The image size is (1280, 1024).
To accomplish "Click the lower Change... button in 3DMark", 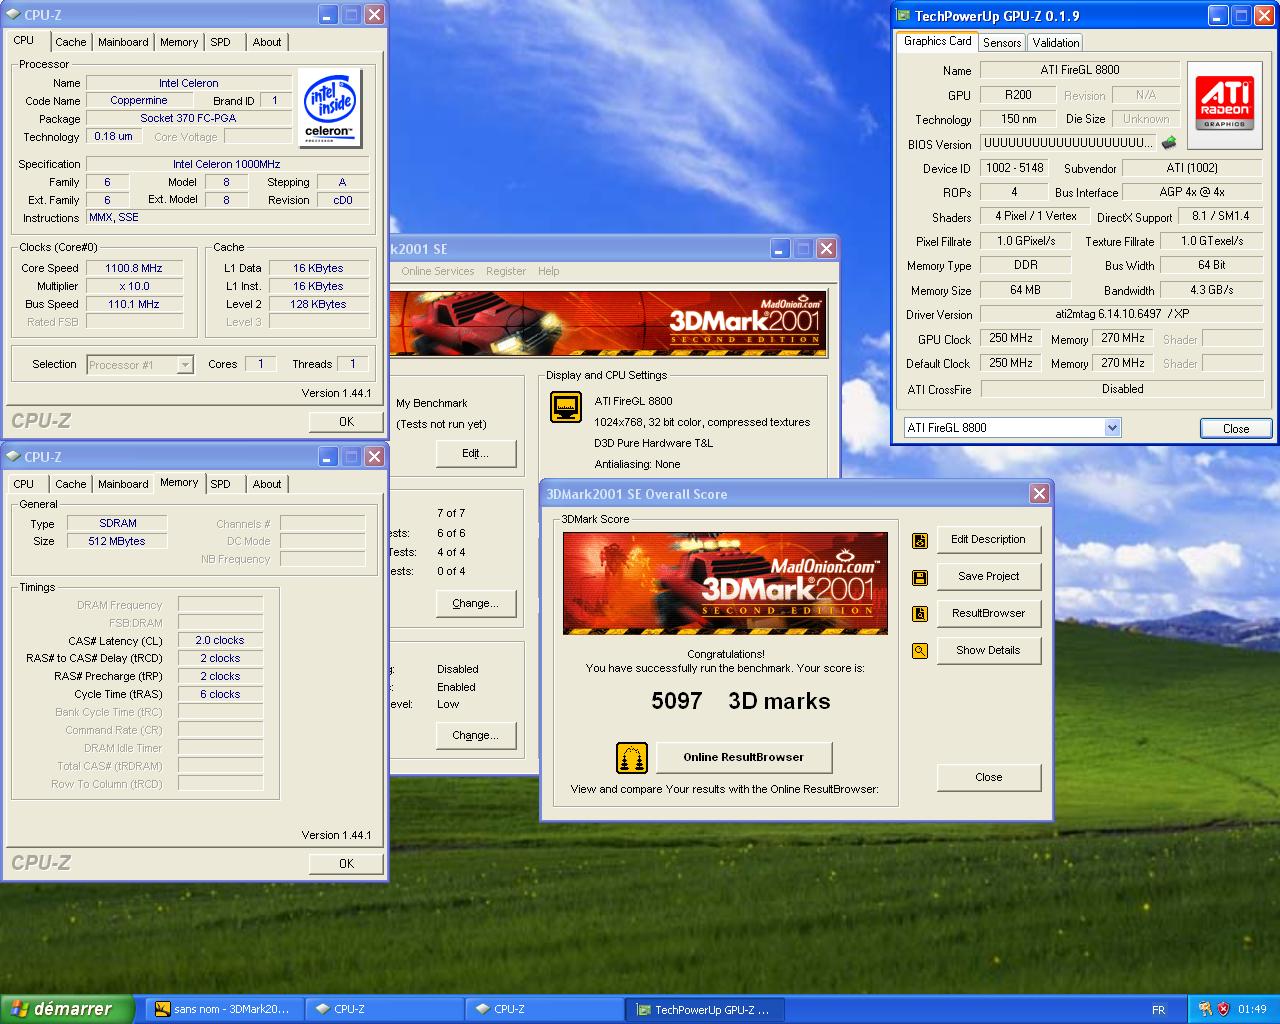I will (475, 736).
